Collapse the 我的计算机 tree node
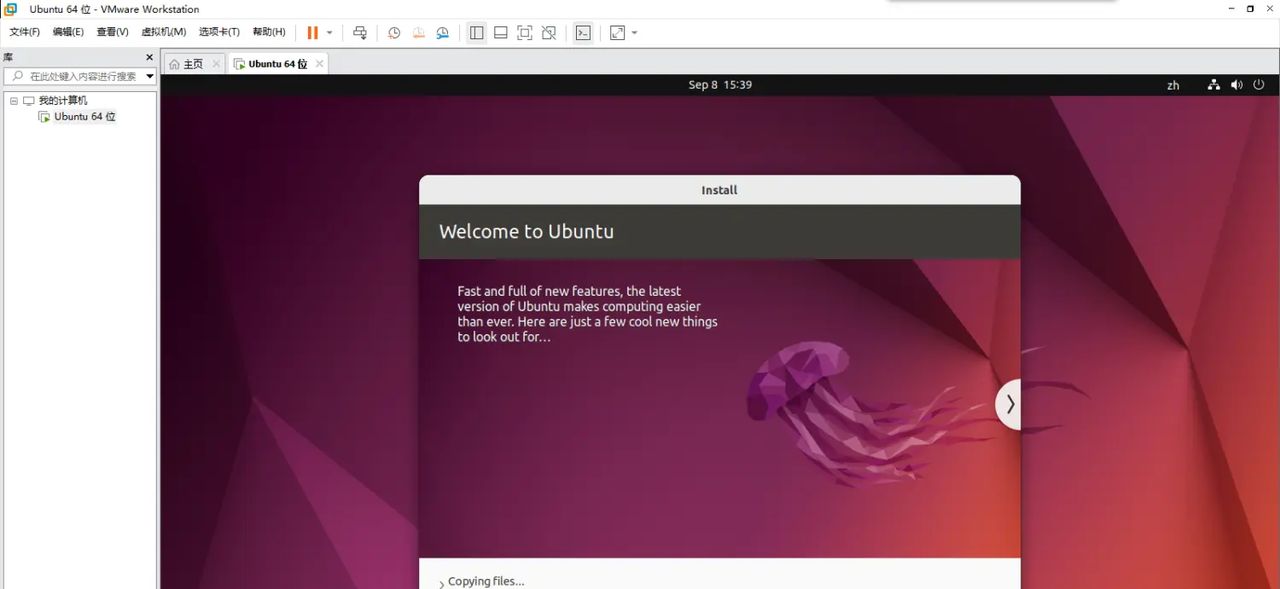 pyautogui.click(x=13, y=100)
